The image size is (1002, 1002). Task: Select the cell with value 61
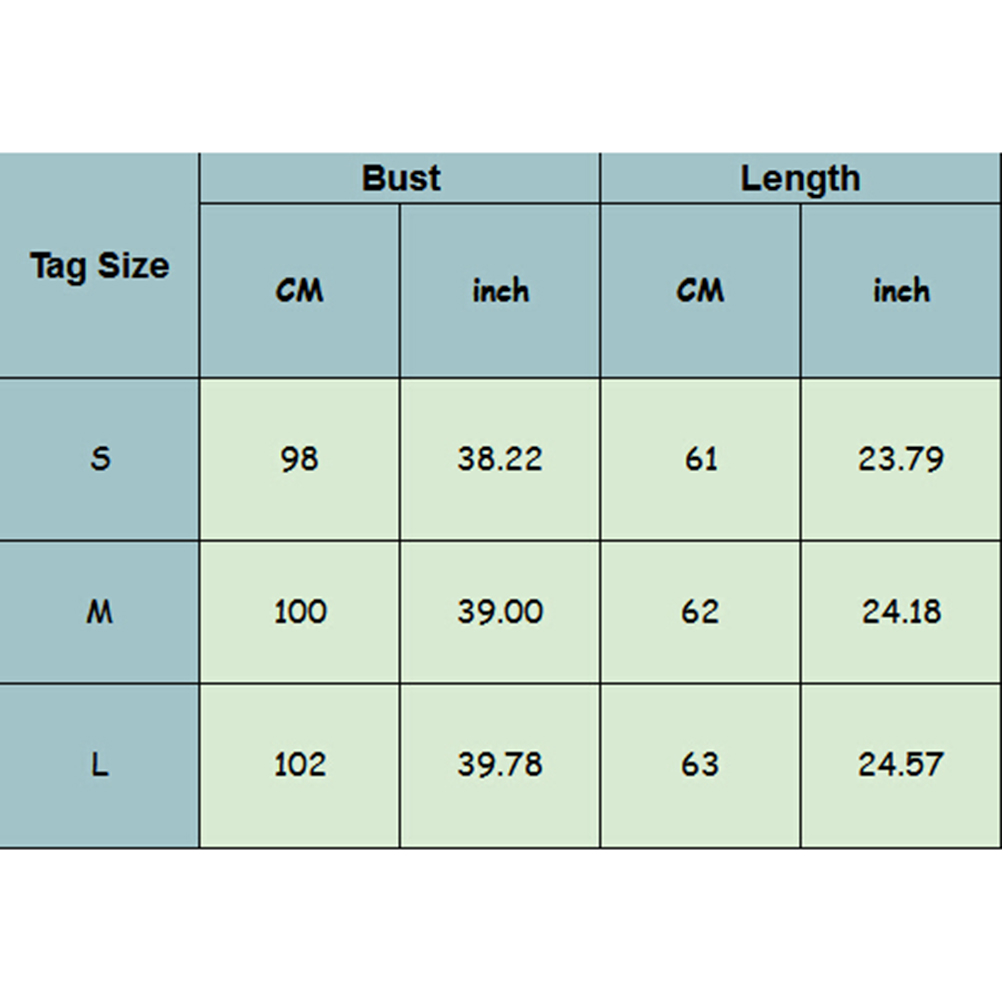coord(700,459)
